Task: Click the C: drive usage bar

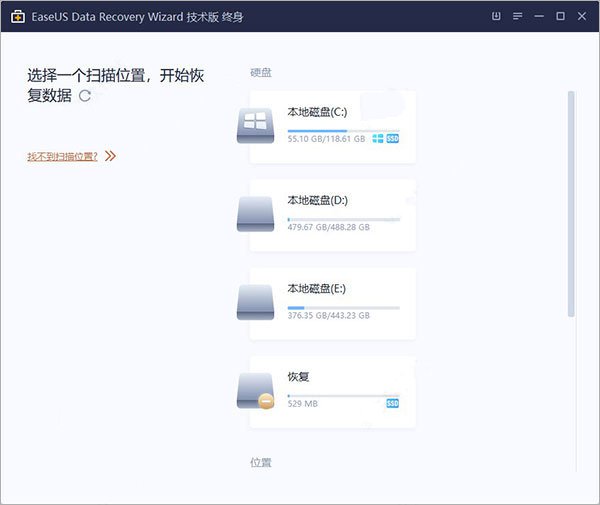Action: click(344, 131)
